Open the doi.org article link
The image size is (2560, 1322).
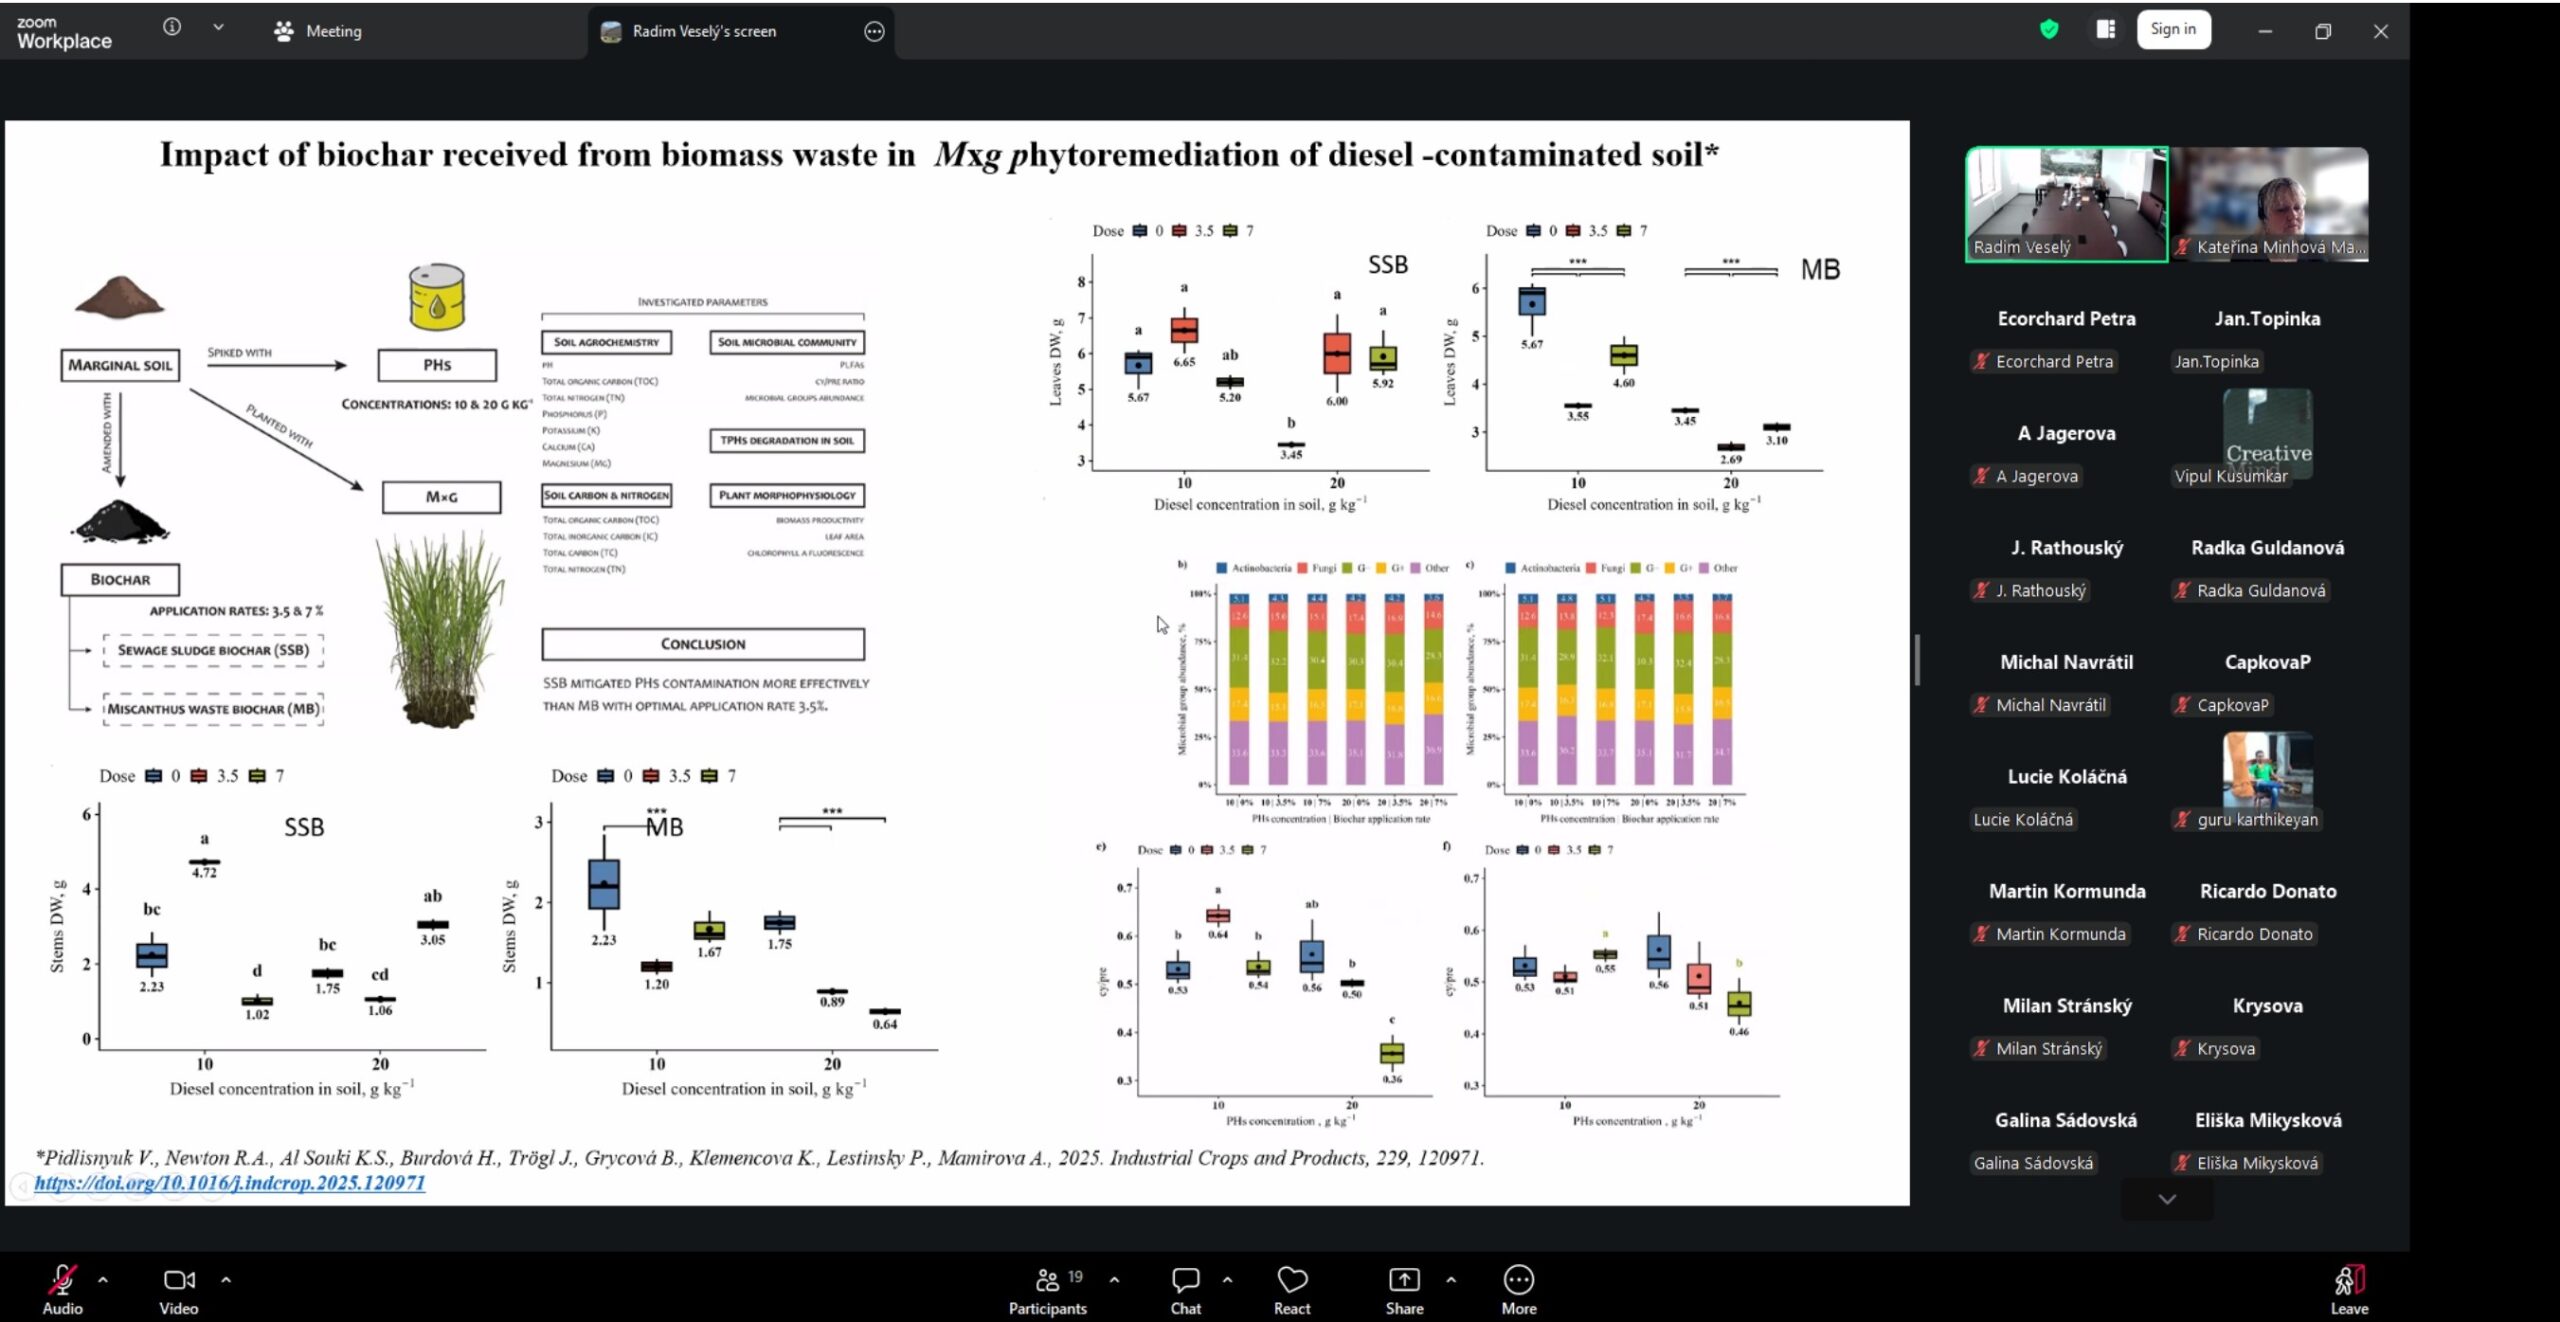[230, 1183]
